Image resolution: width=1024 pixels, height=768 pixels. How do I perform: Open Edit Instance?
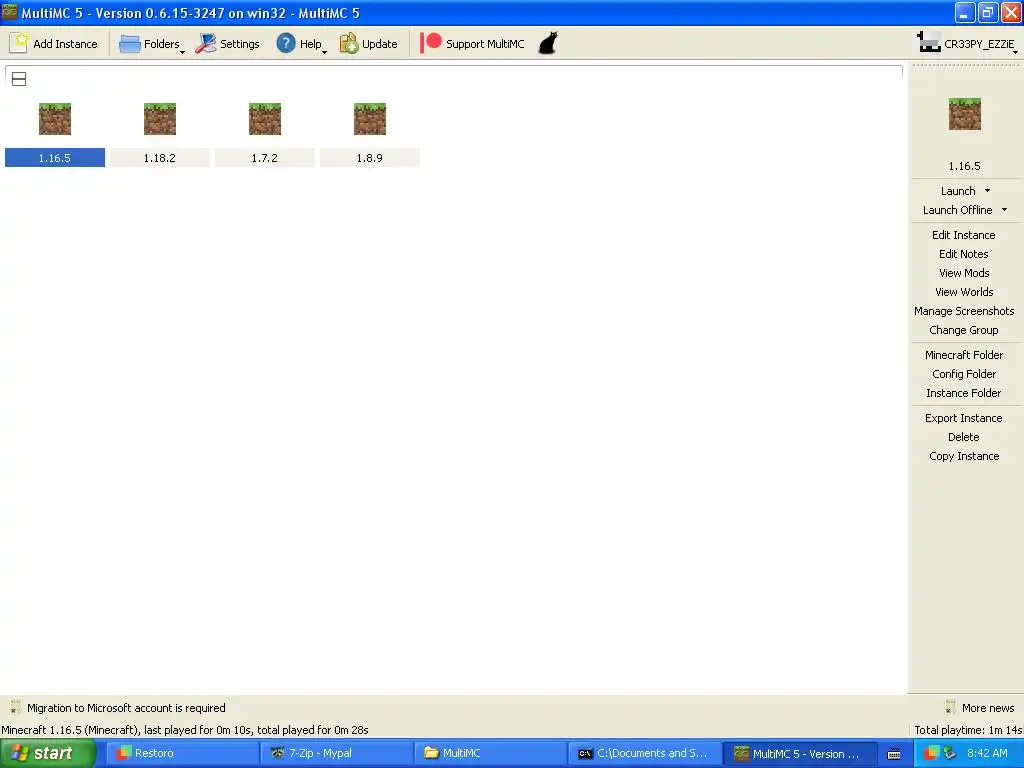(964, 234)
